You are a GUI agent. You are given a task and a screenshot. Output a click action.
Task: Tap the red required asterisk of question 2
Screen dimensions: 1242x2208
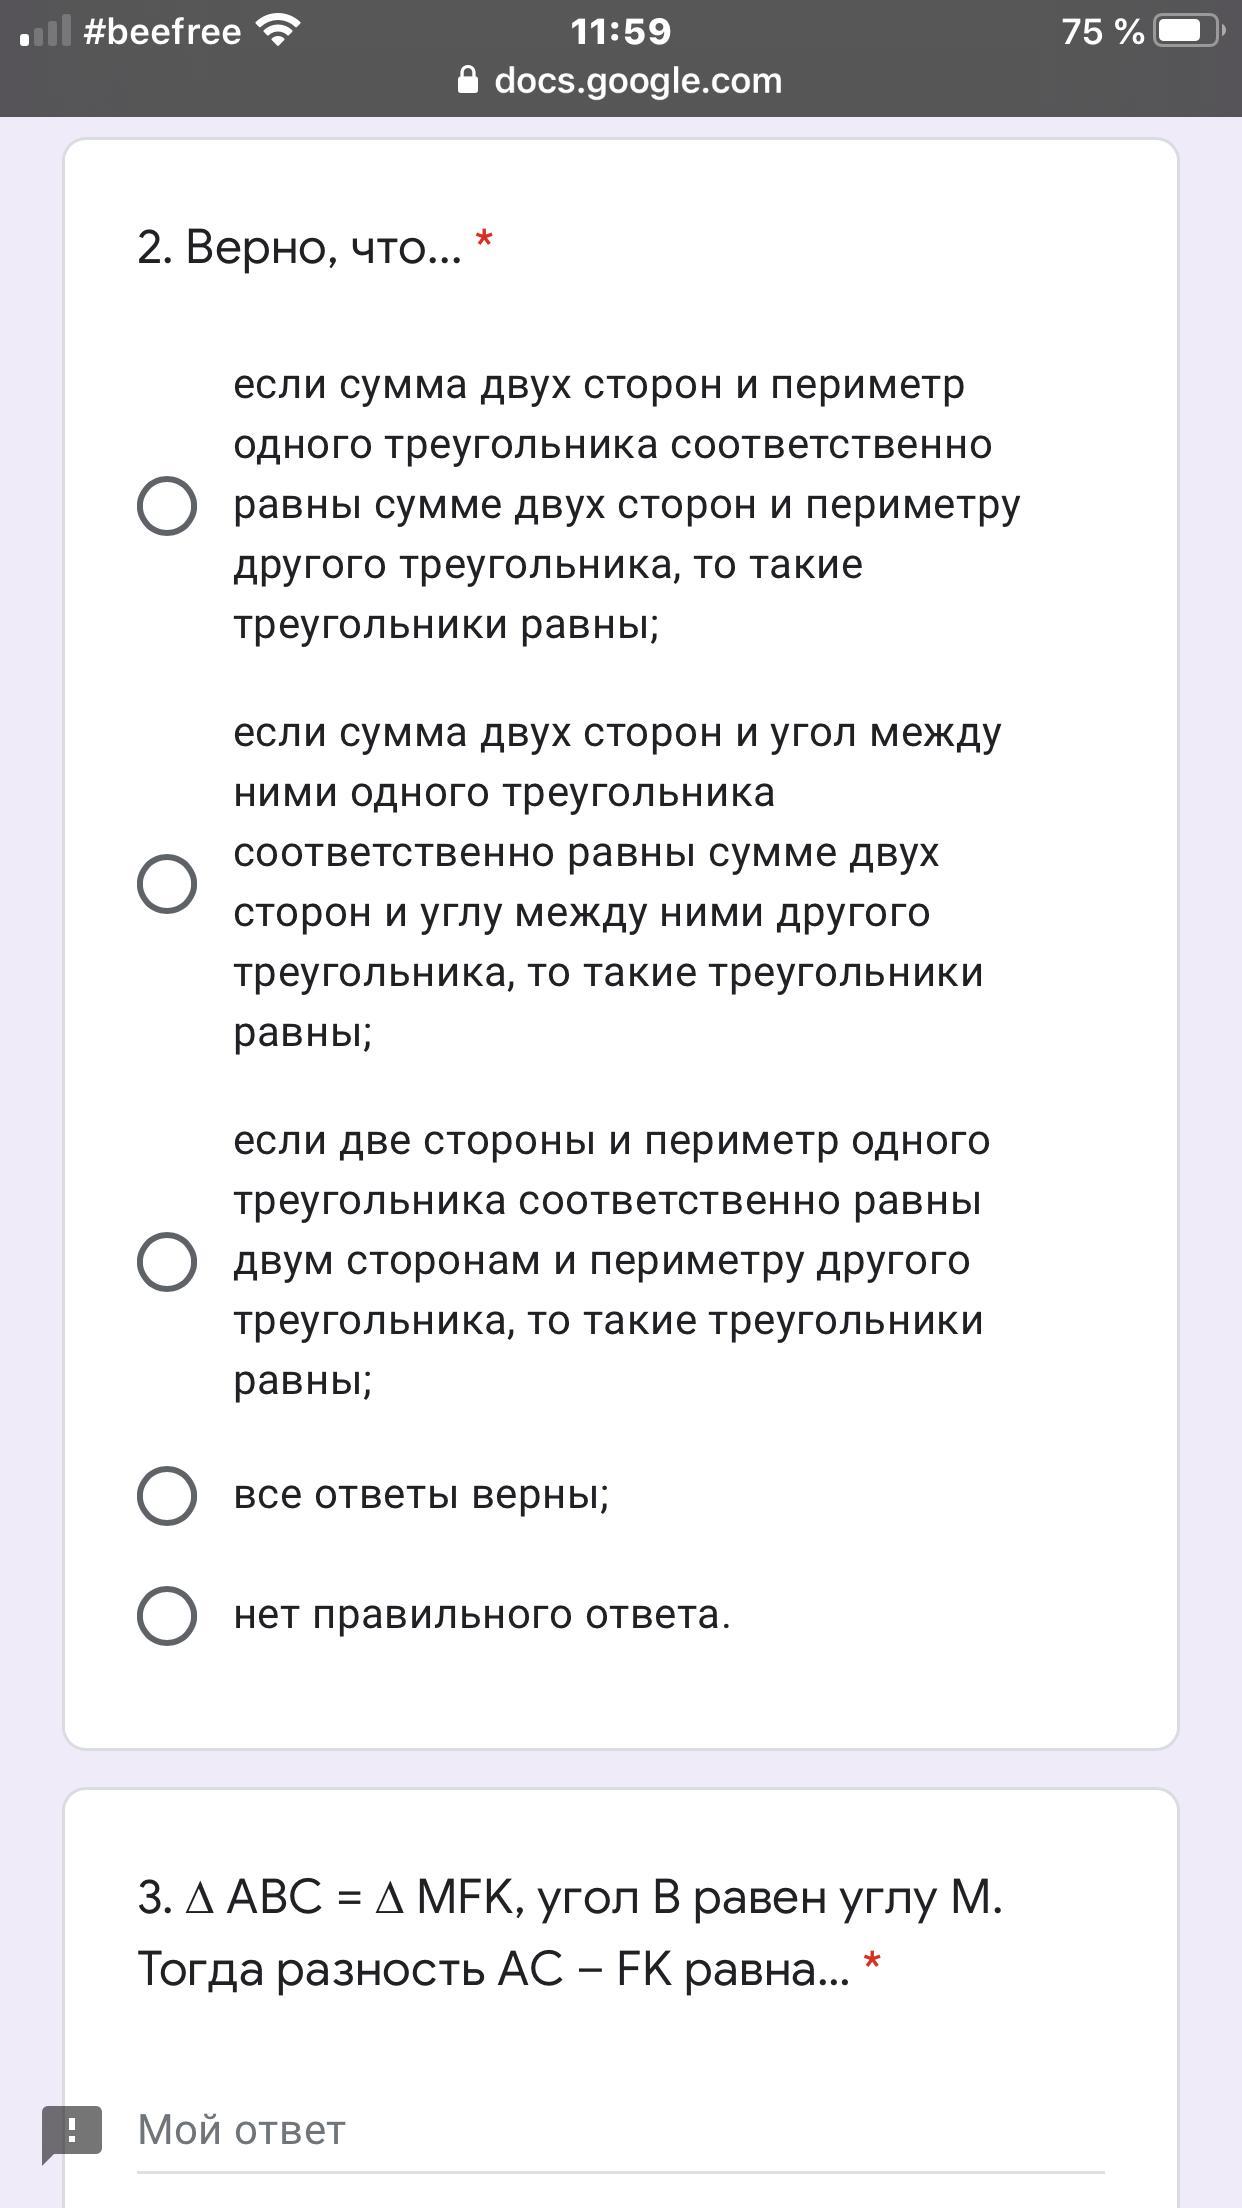click(484, 241)
